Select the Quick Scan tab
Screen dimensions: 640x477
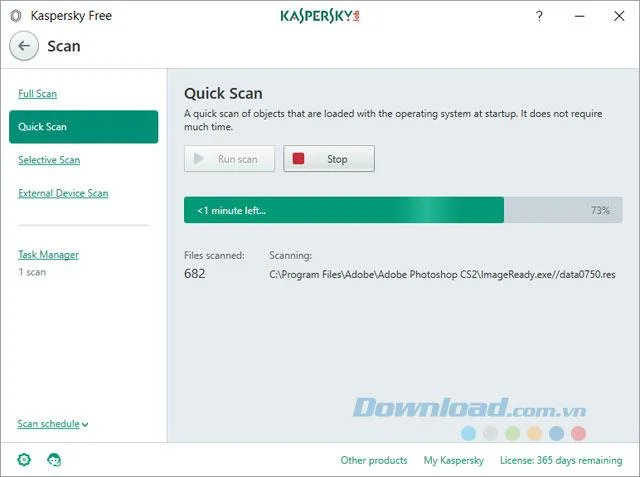pos(84,126)
